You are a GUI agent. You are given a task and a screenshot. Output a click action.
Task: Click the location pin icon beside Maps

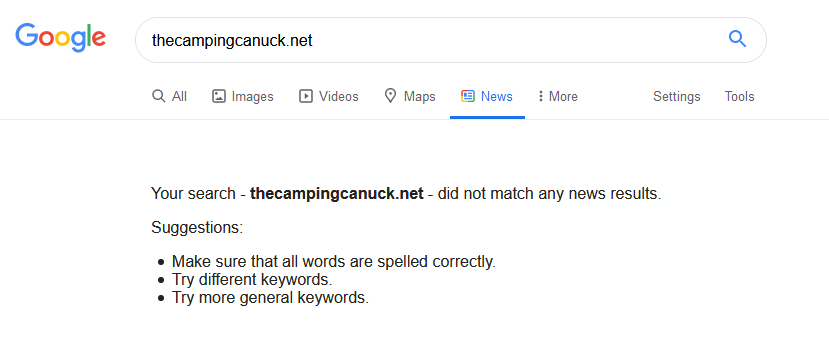click(x=390, y=96)
